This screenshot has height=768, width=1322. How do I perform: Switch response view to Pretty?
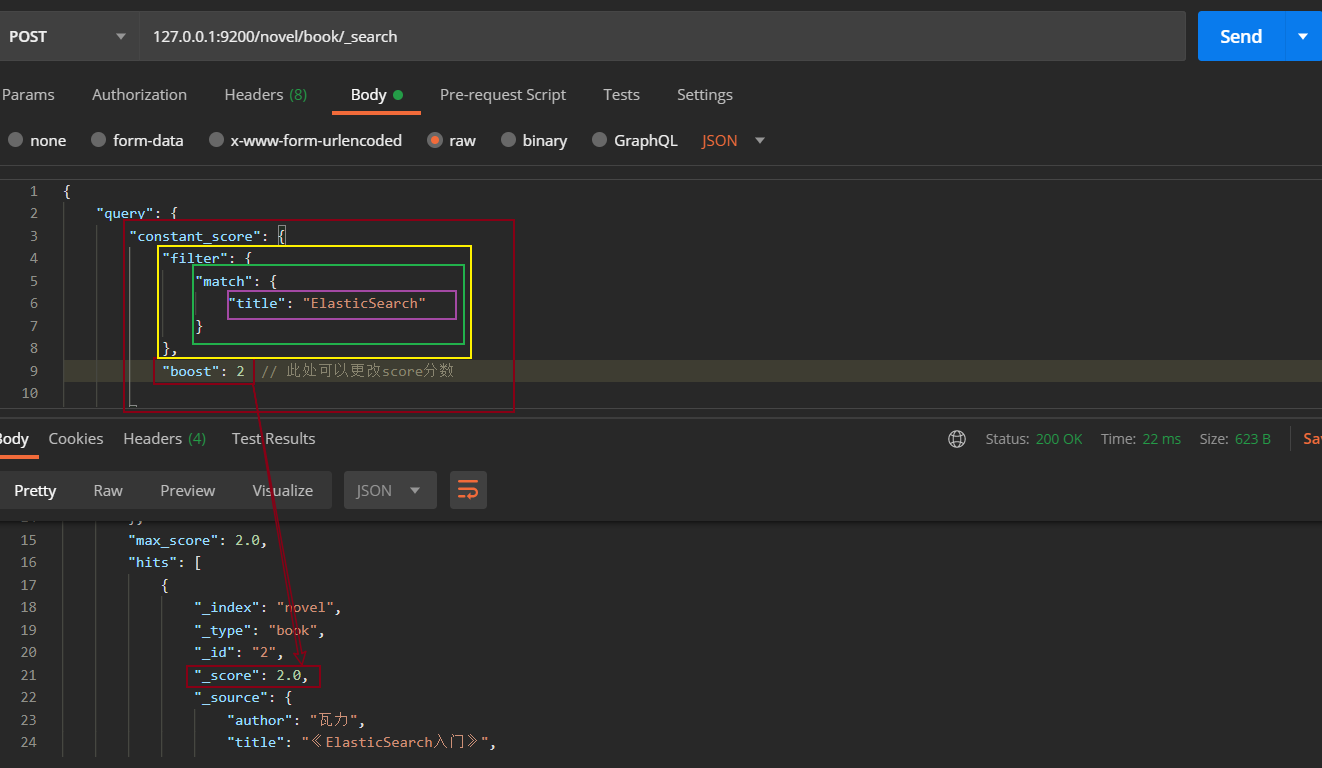click(35, 490)
